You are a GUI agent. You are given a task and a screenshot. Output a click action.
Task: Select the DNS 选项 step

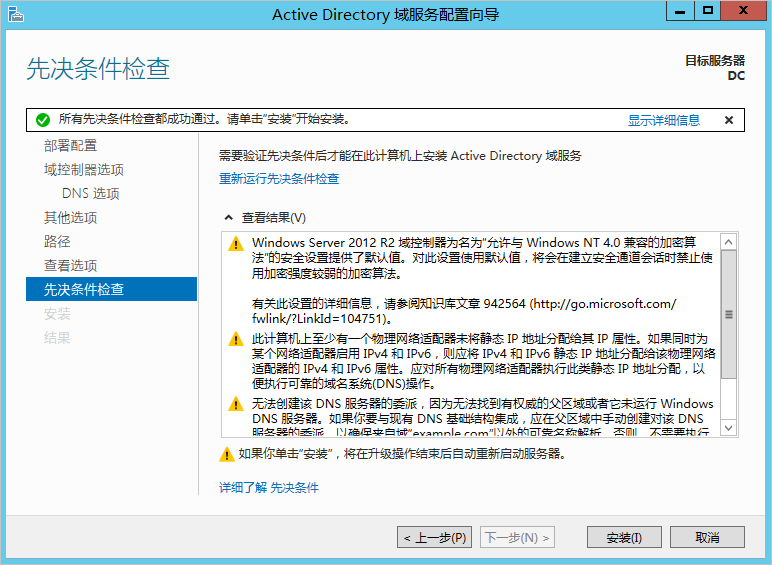pos(91,193)
